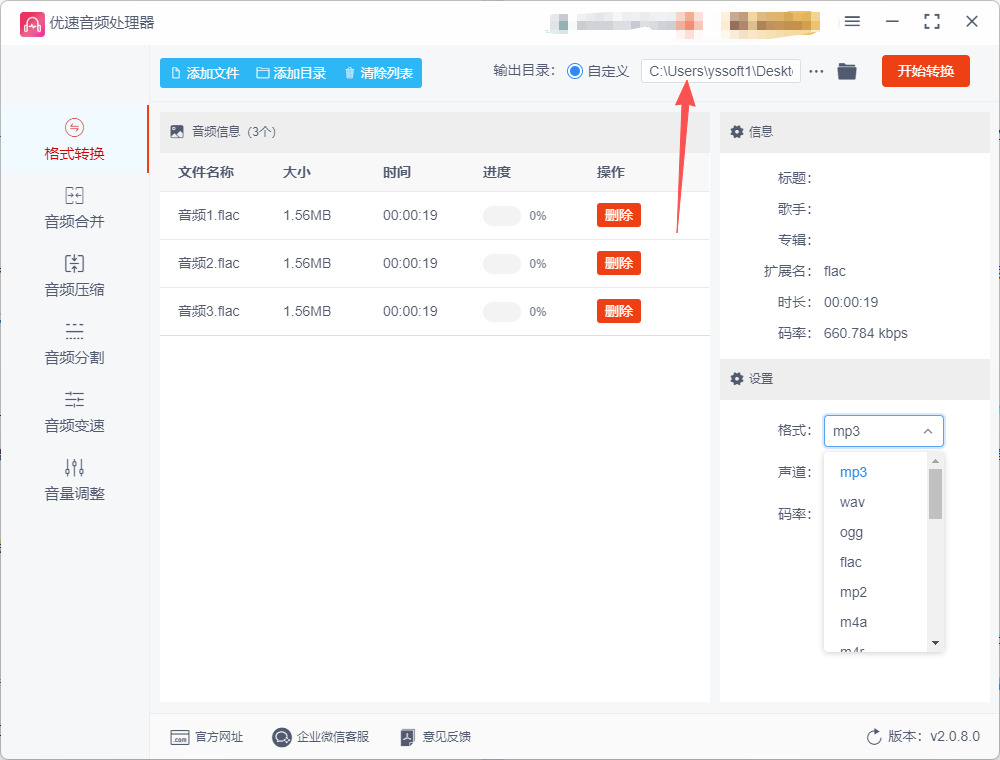Click the progress bar of 音频3.flac
1000x760 pixels.
502,311
